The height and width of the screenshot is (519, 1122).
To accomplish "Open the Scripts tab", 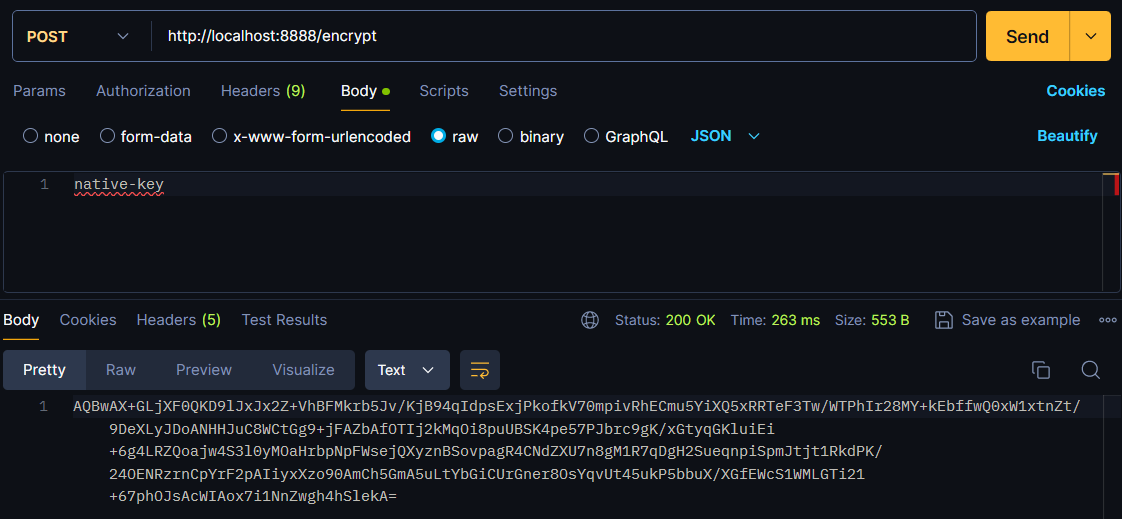I will point(444,91).
